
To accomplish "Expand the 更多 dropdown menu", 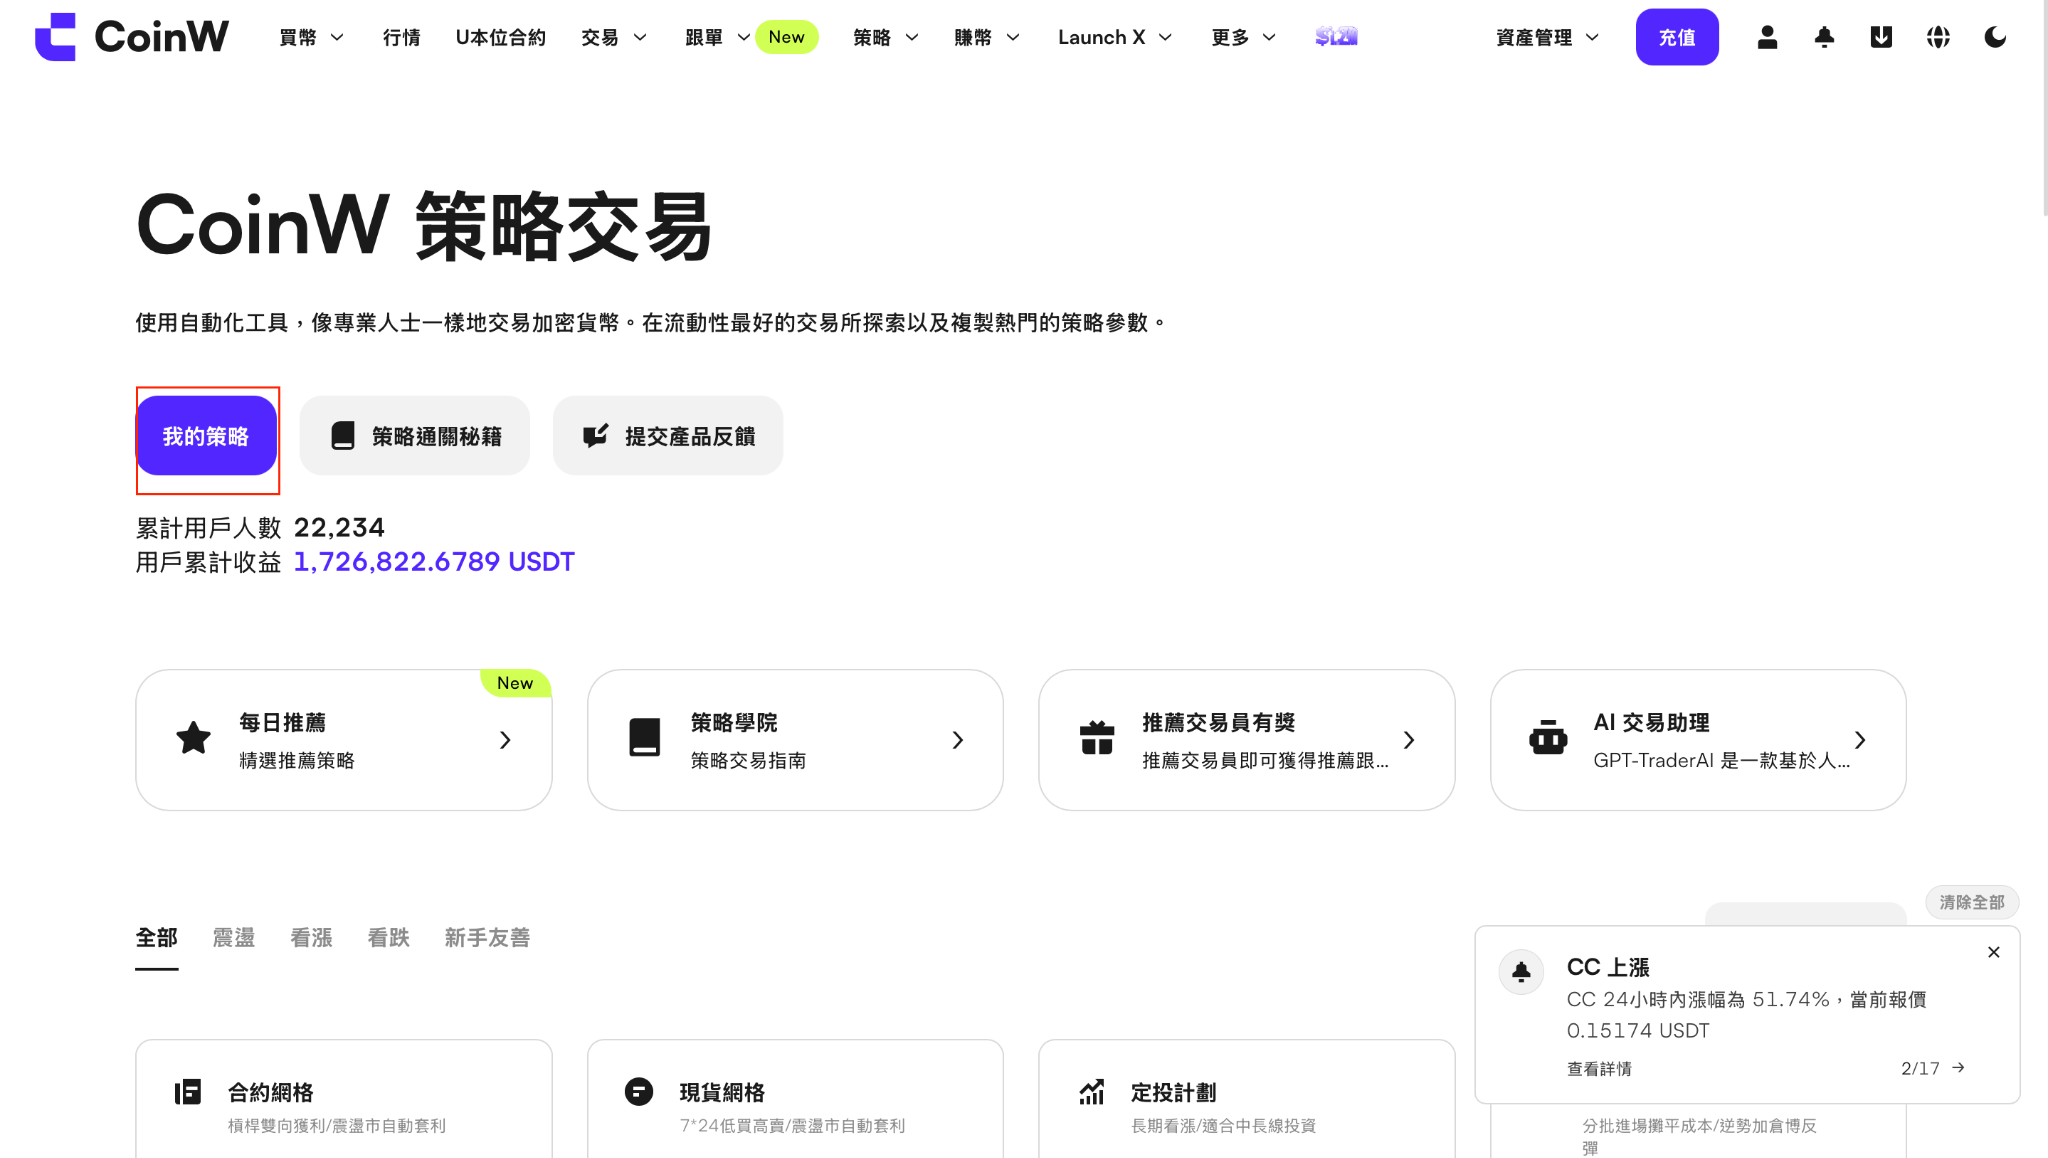I will pyautogui.click(x=1269, y=37).
